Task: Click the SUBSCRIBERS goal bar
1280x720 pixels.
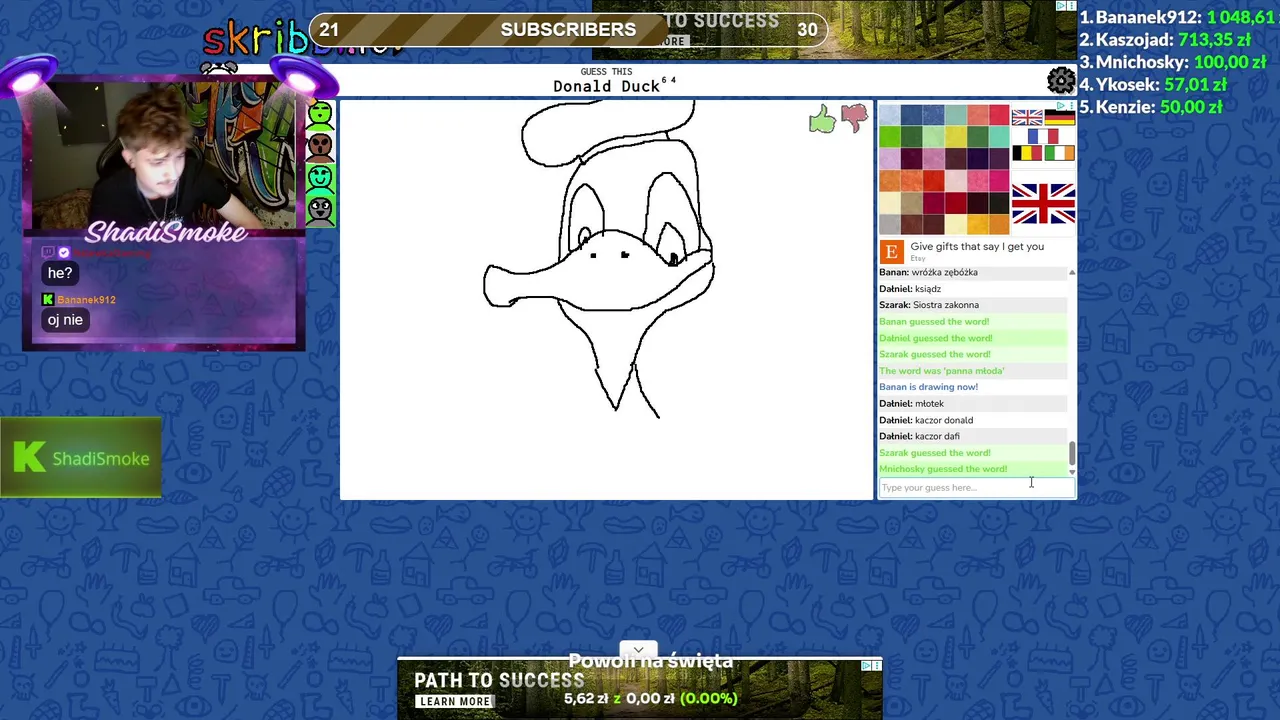Action: [x=568, y=29]
